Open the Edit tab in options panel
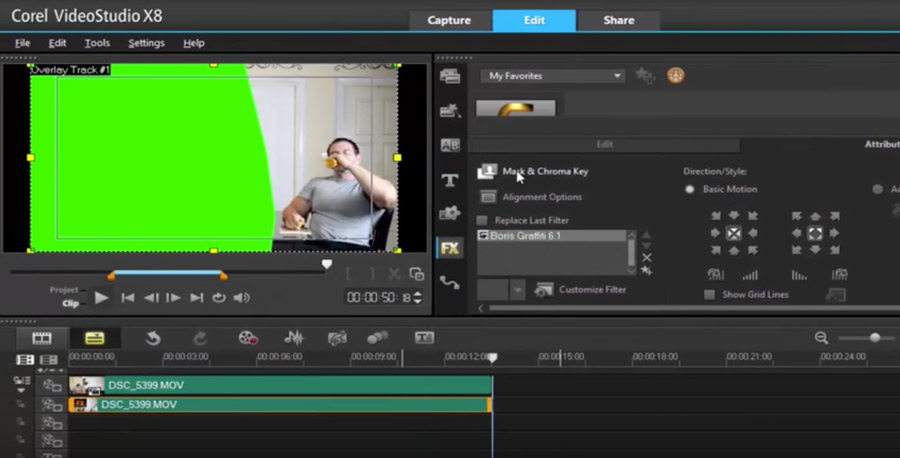This screenshot has height=458, width=900. (605, 145)
